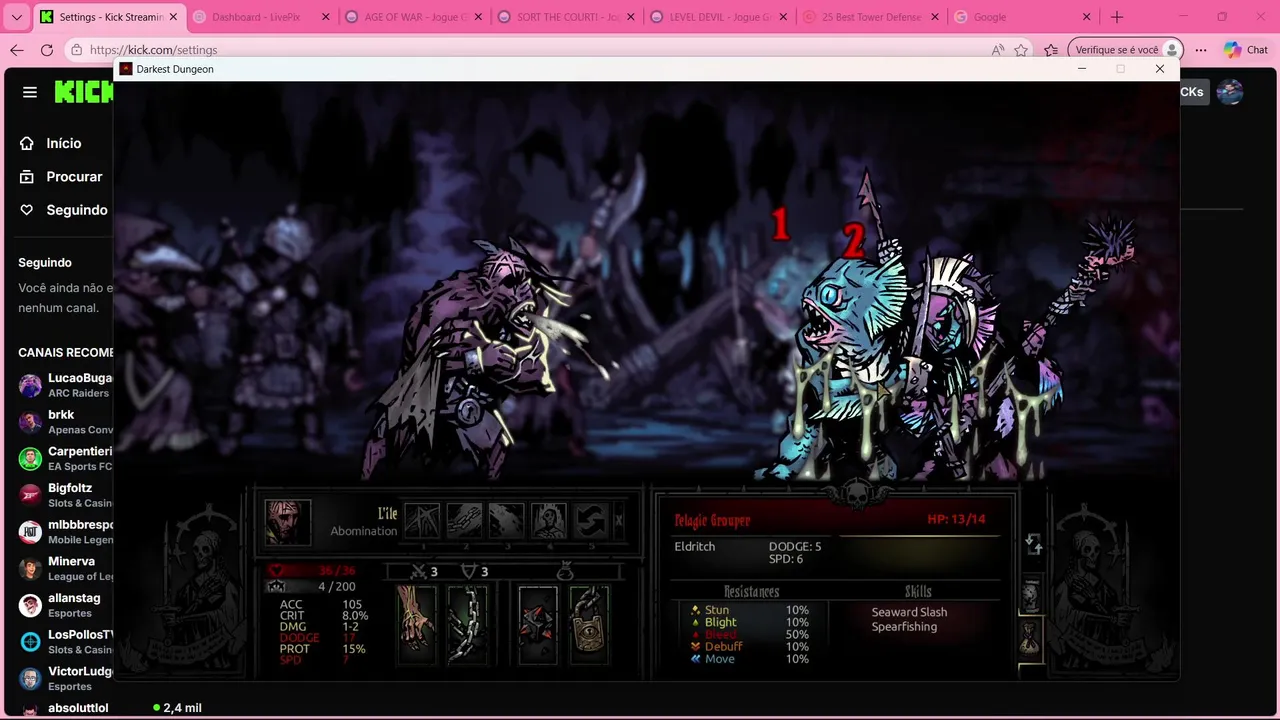Viewport: 1280px width, 720px height.
Task: Open Procurar in the Kick sidebar
Action: [64, 176]
